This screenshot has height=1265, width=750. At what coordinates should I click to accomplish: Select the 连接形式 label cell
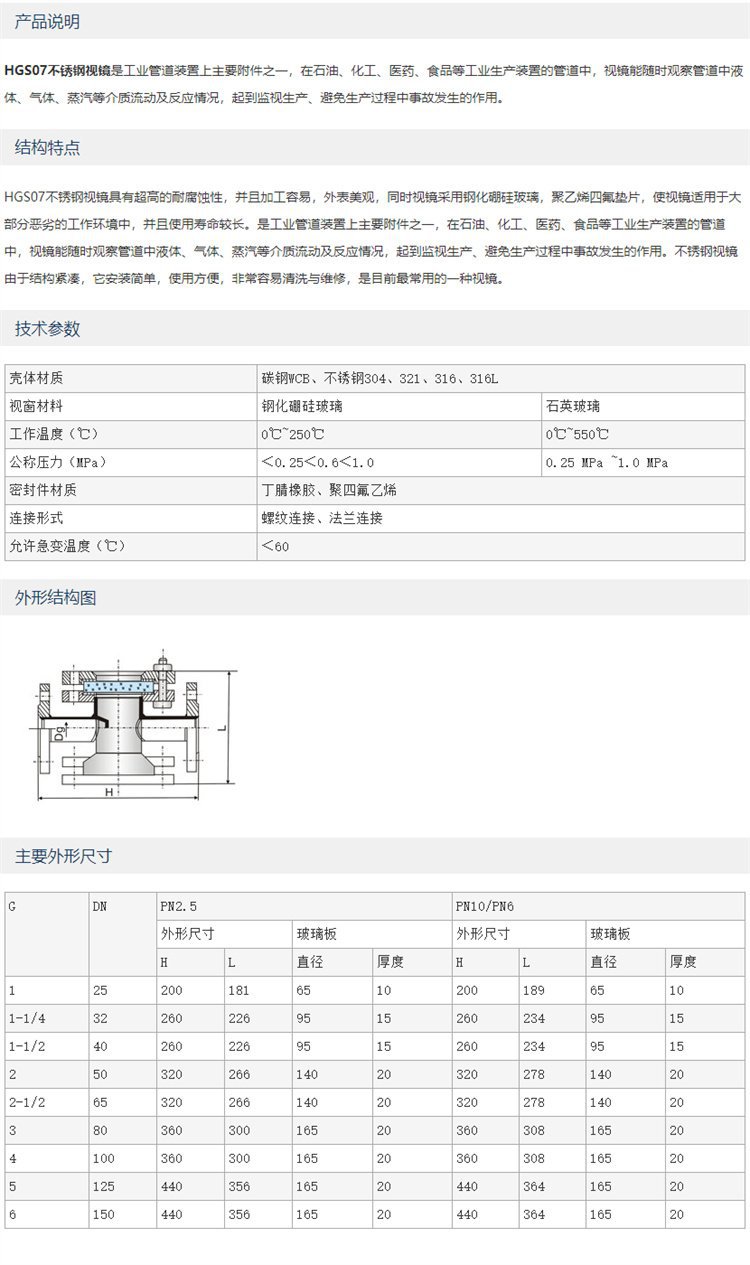(x=131, y=518)
